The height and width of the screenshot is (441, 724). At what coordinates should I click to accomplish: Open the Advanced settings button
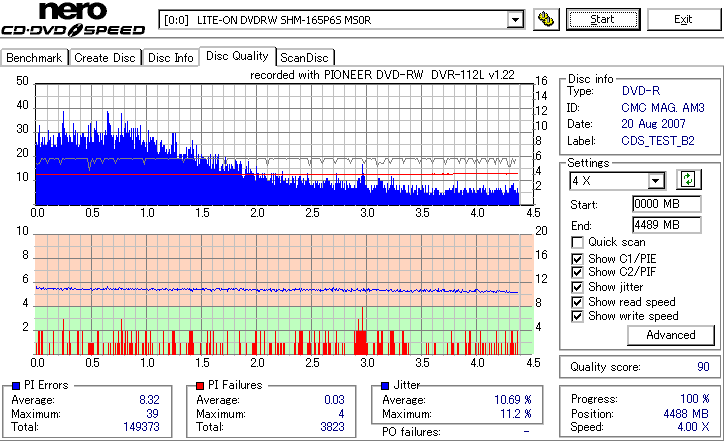[x=670, y=335]
